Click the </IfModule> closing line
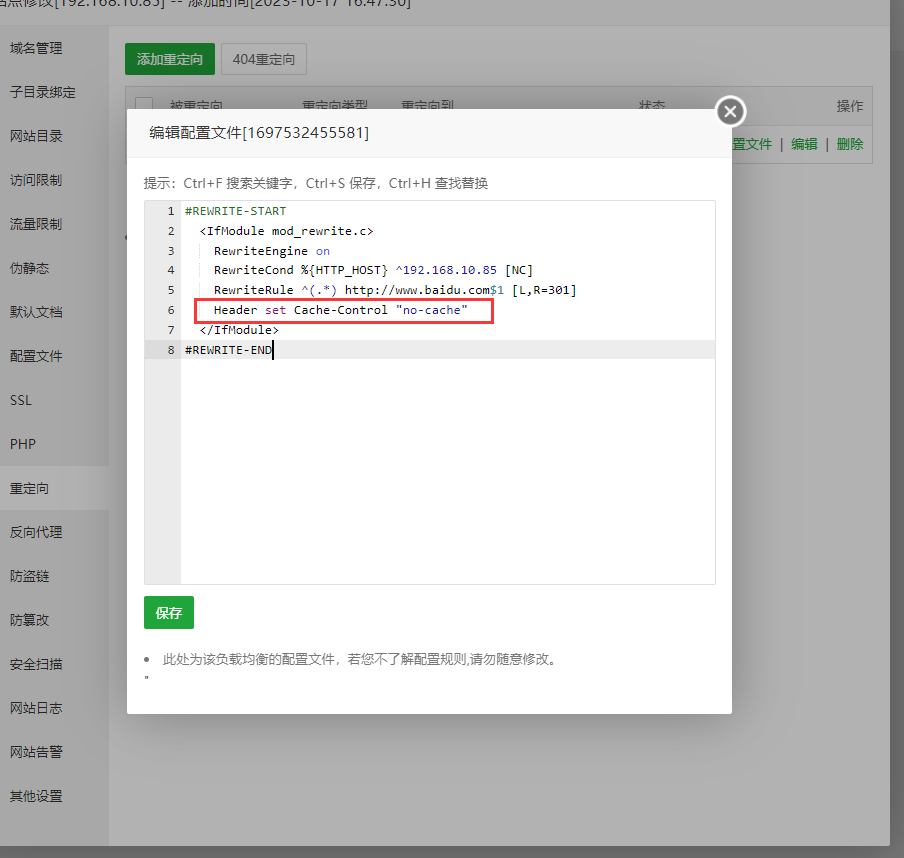 (x=239, y=330)
